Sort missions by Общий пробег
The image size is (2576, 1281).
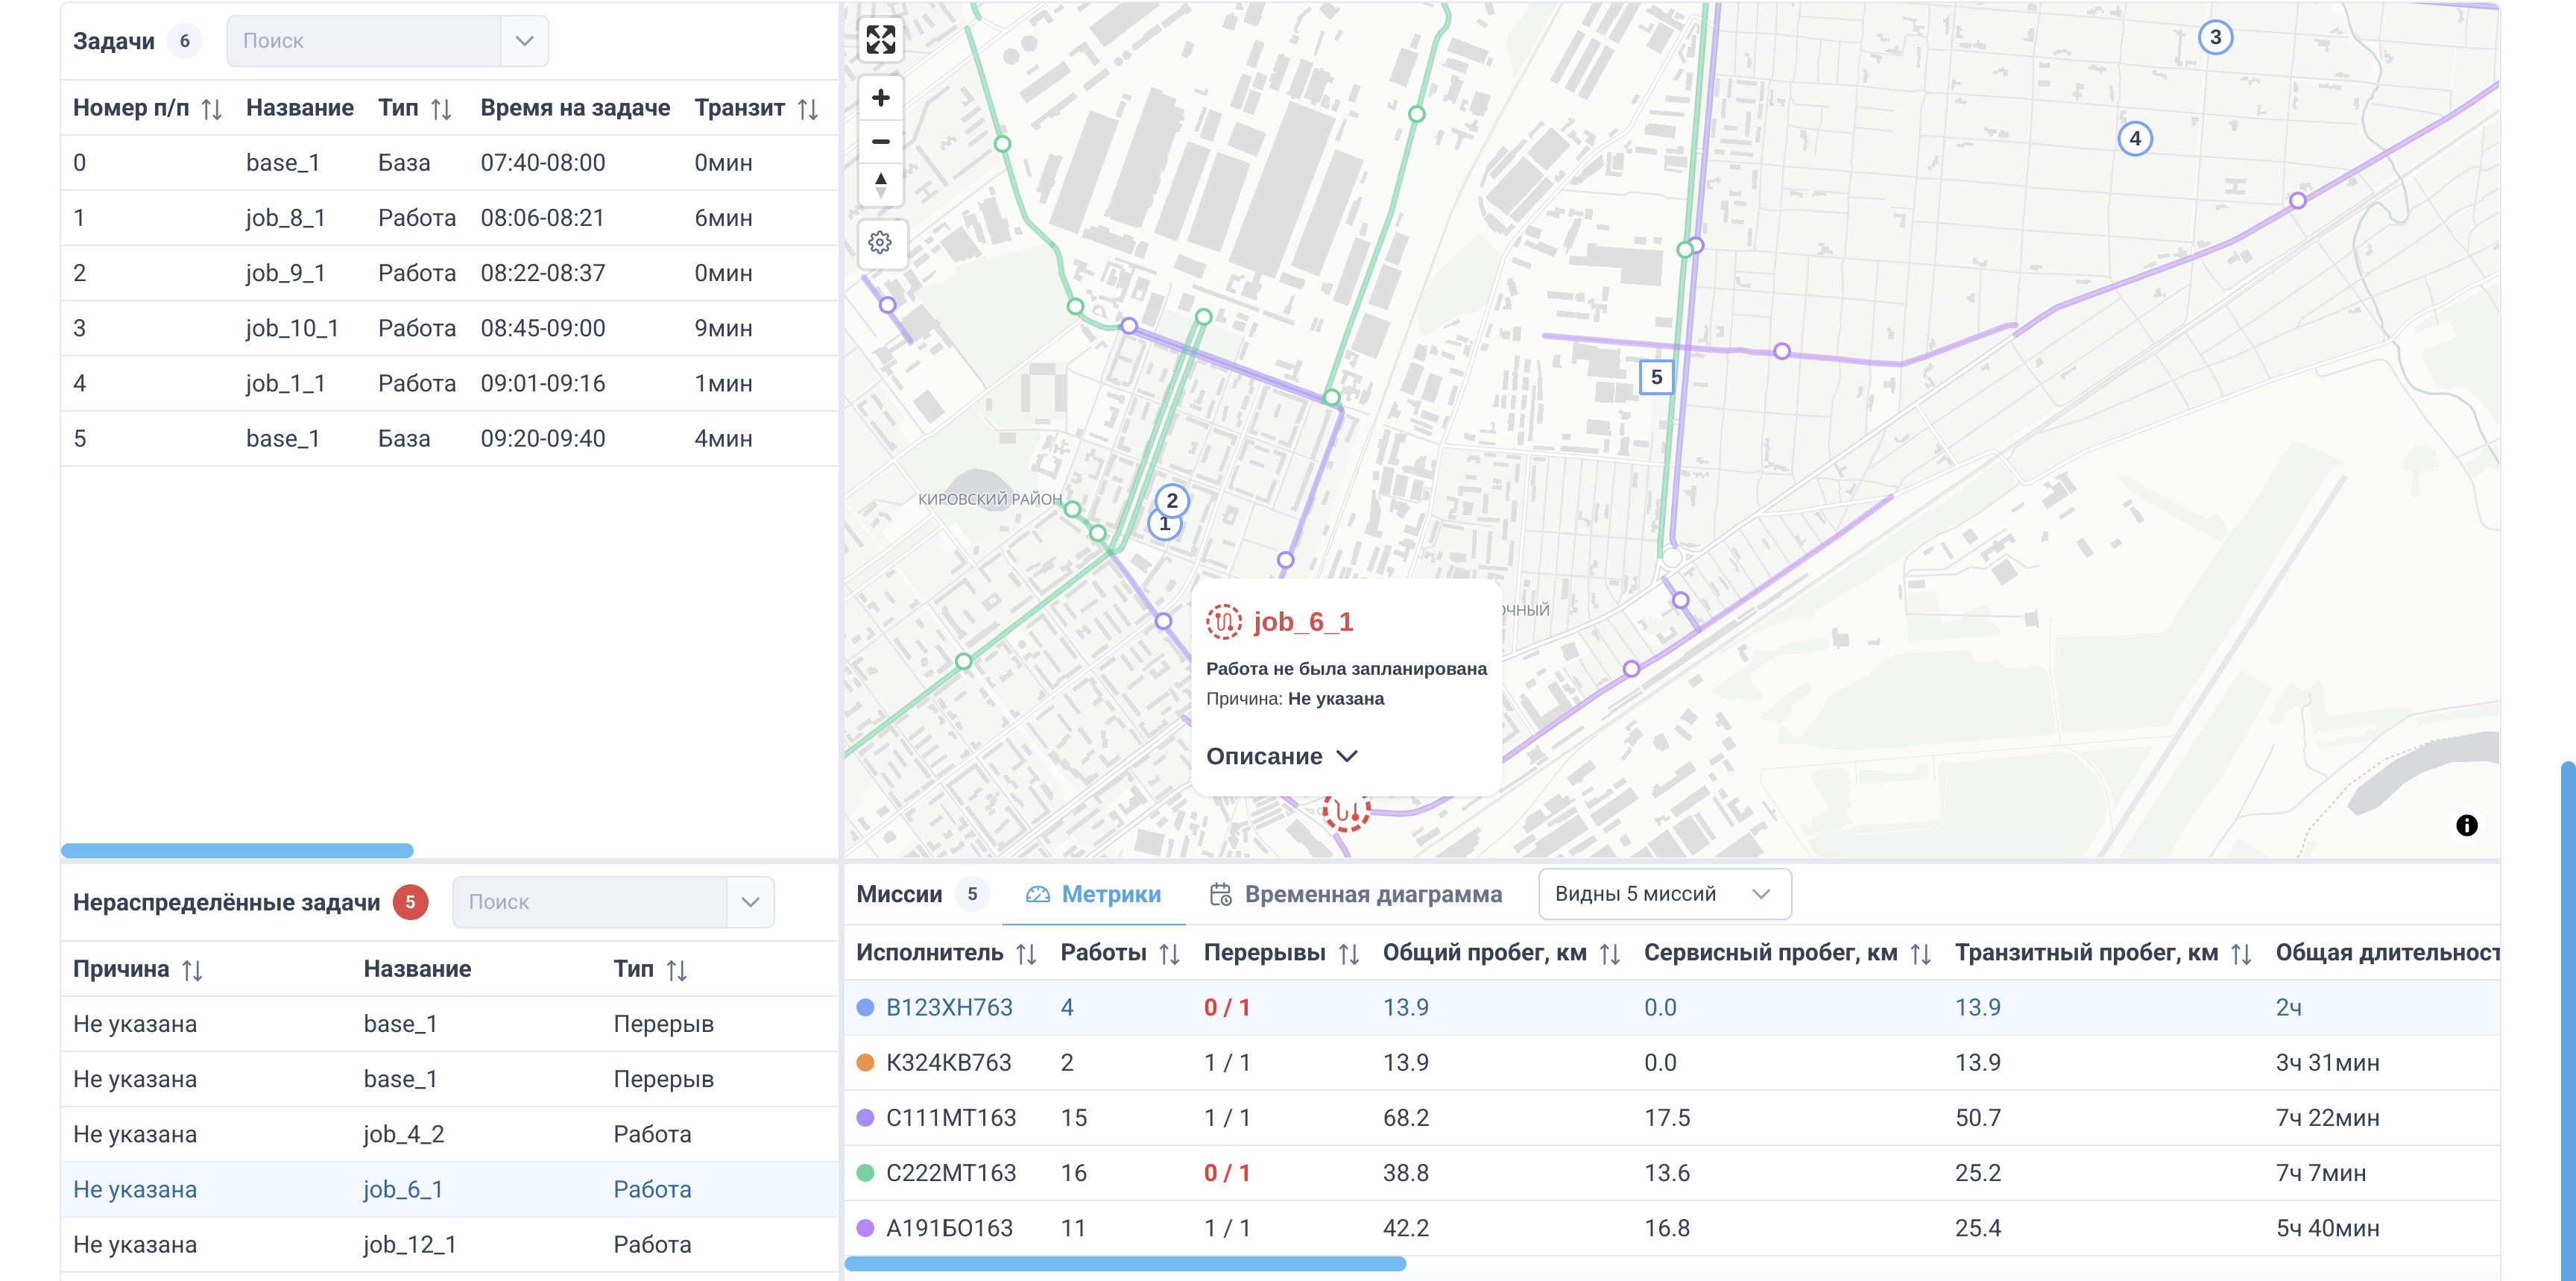1609,954
